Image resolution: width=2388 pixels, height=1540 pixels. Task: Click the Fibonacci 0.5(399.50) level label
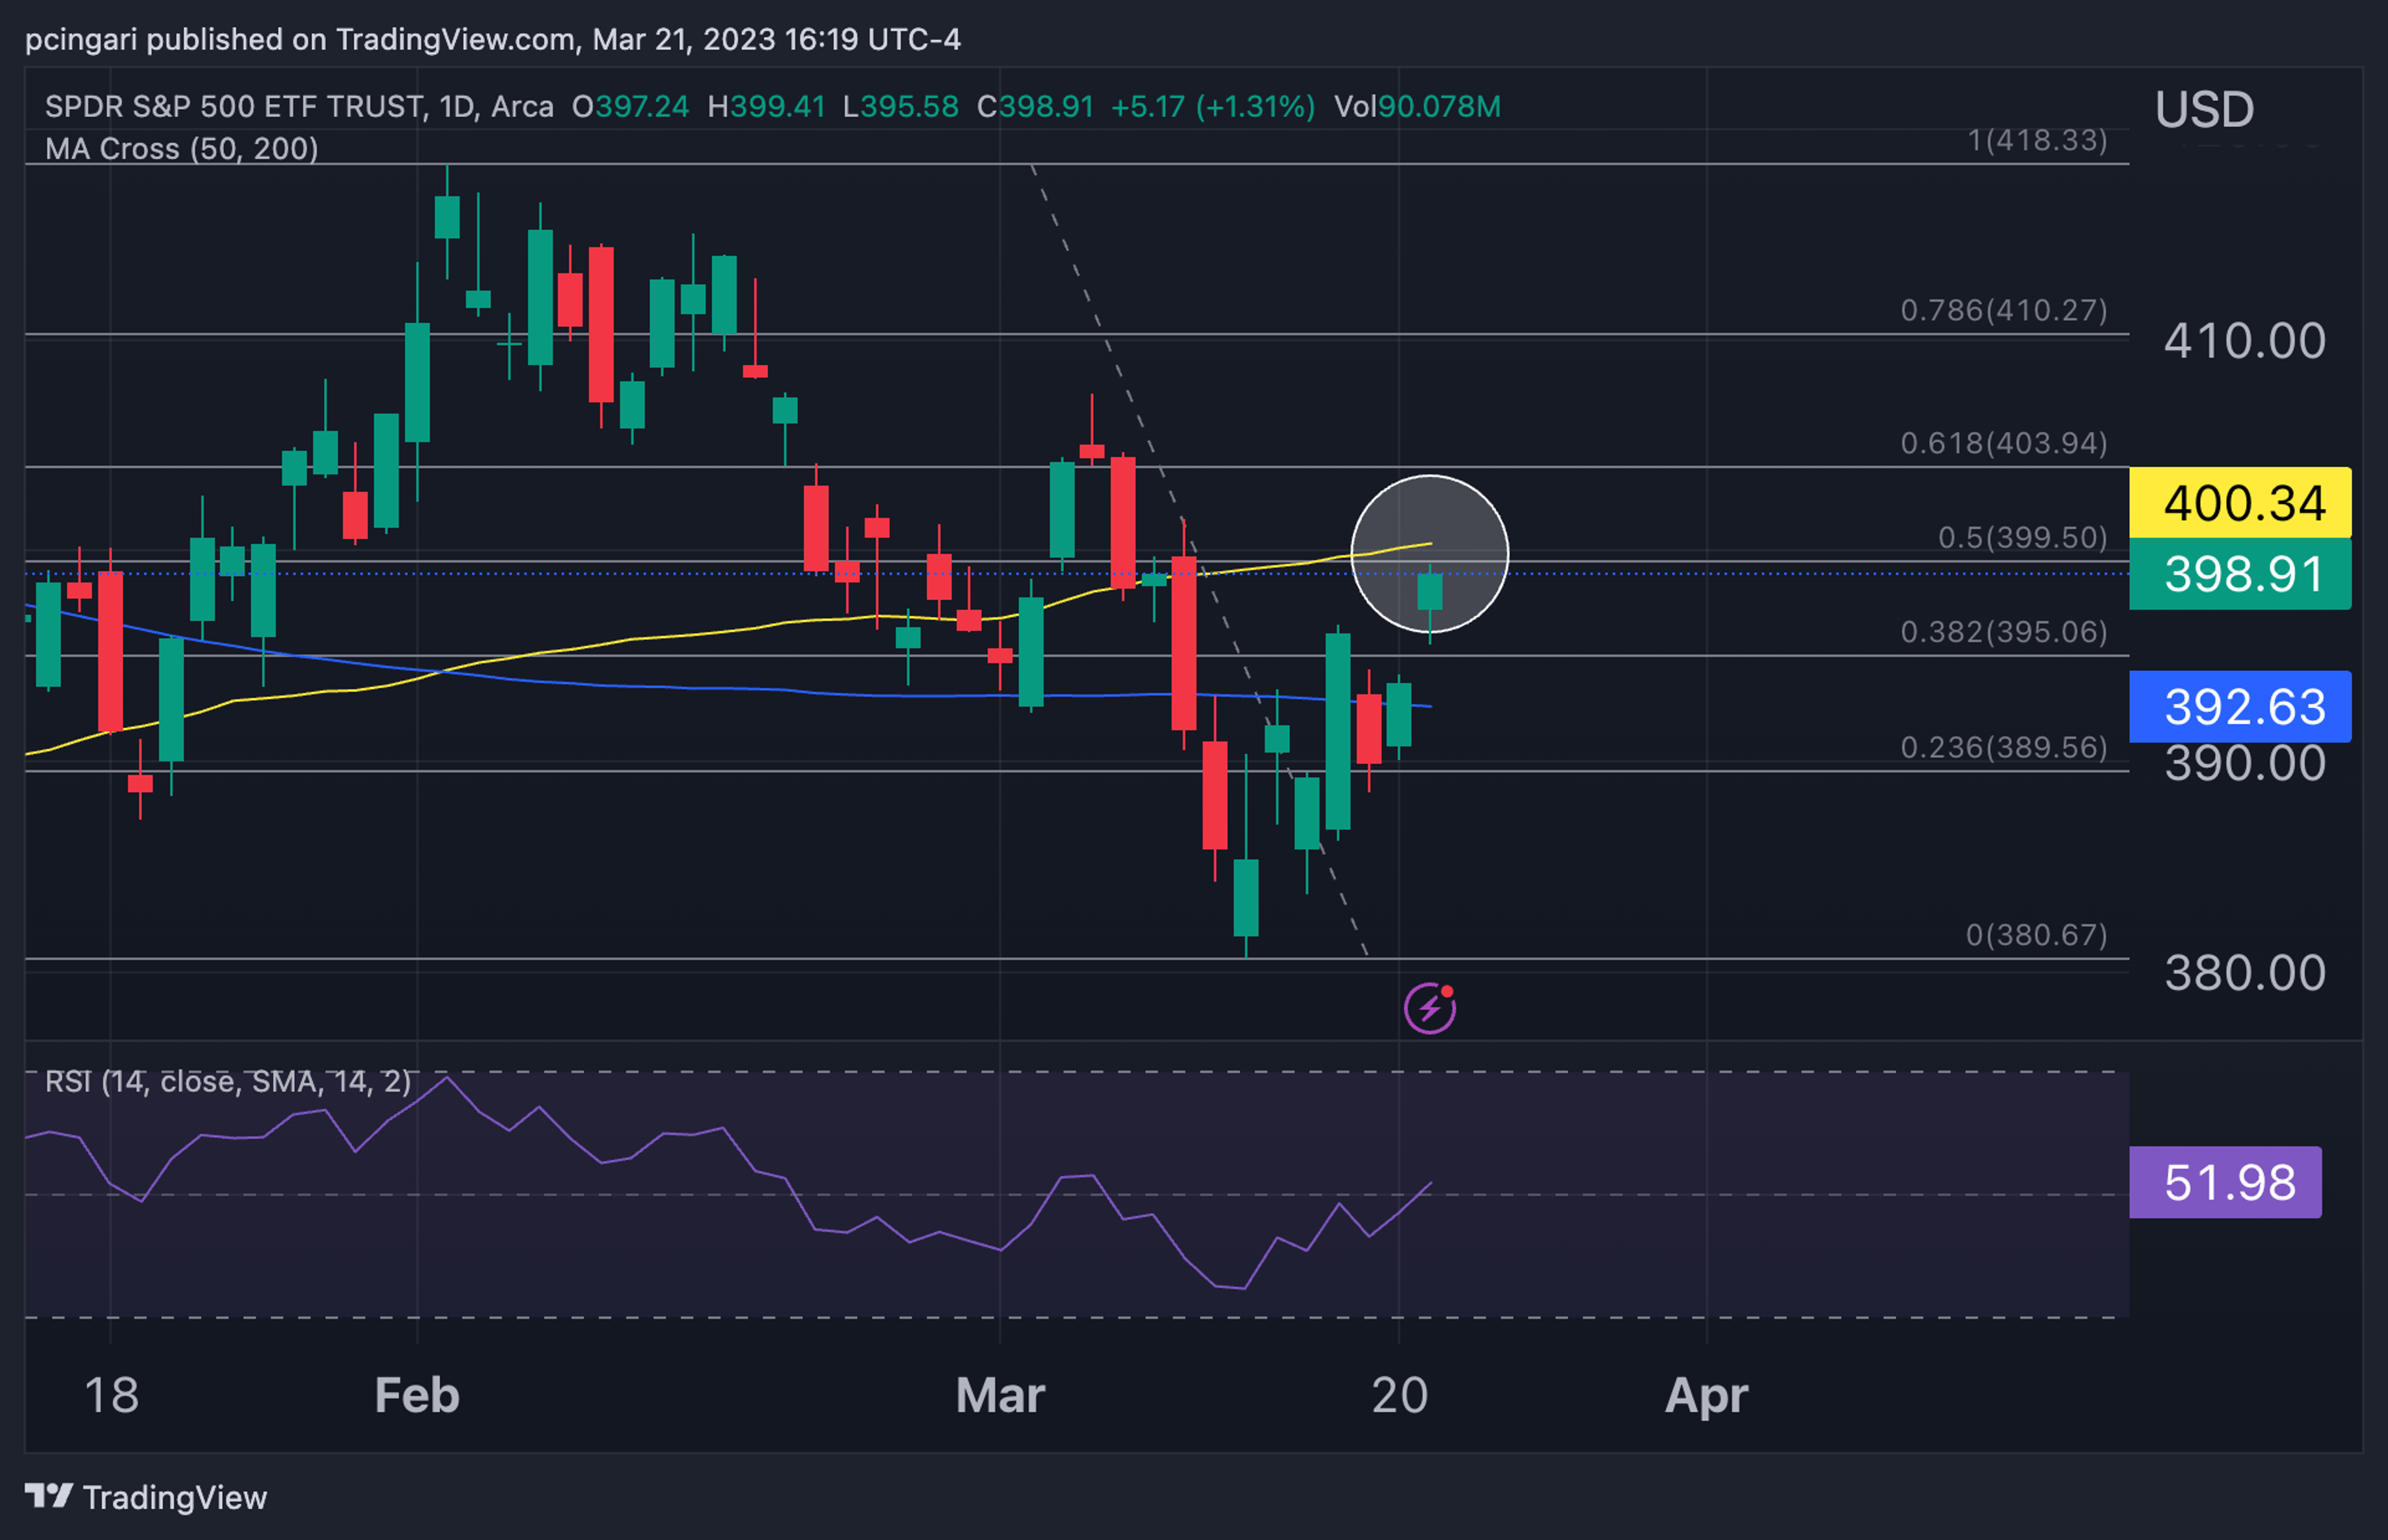point(2023,537)
